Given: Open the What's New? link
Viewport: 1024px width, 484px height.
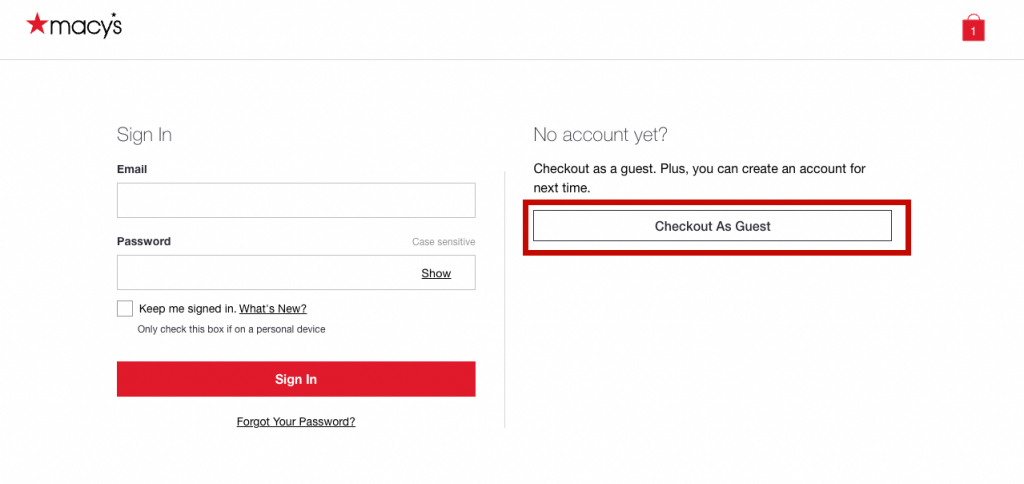Looking at the screenshot, I should pyautogui.click(x=273, y=309).
